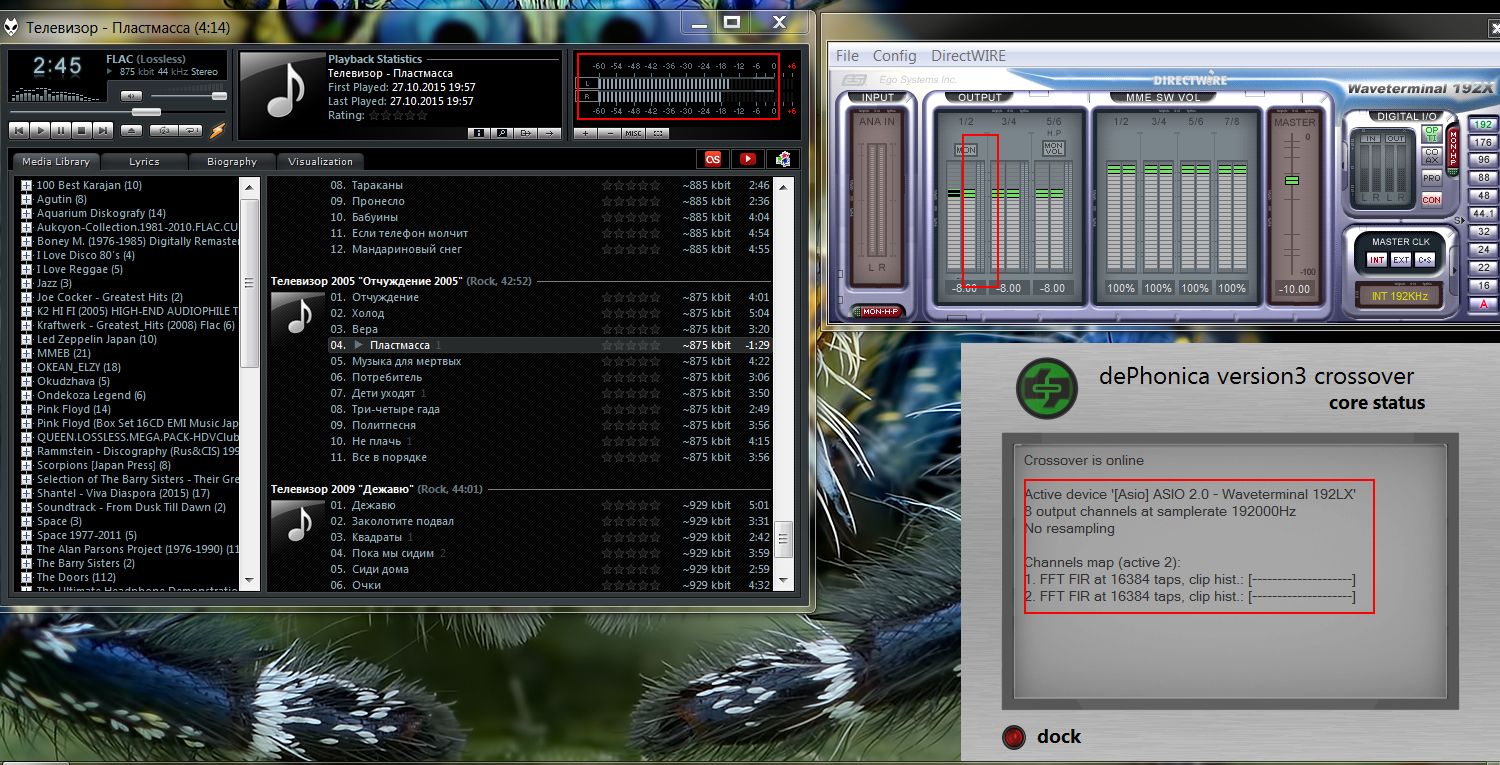Expand the '100 Best Karajan' library folder
The image size is (1500, 765).
point(27,185)
